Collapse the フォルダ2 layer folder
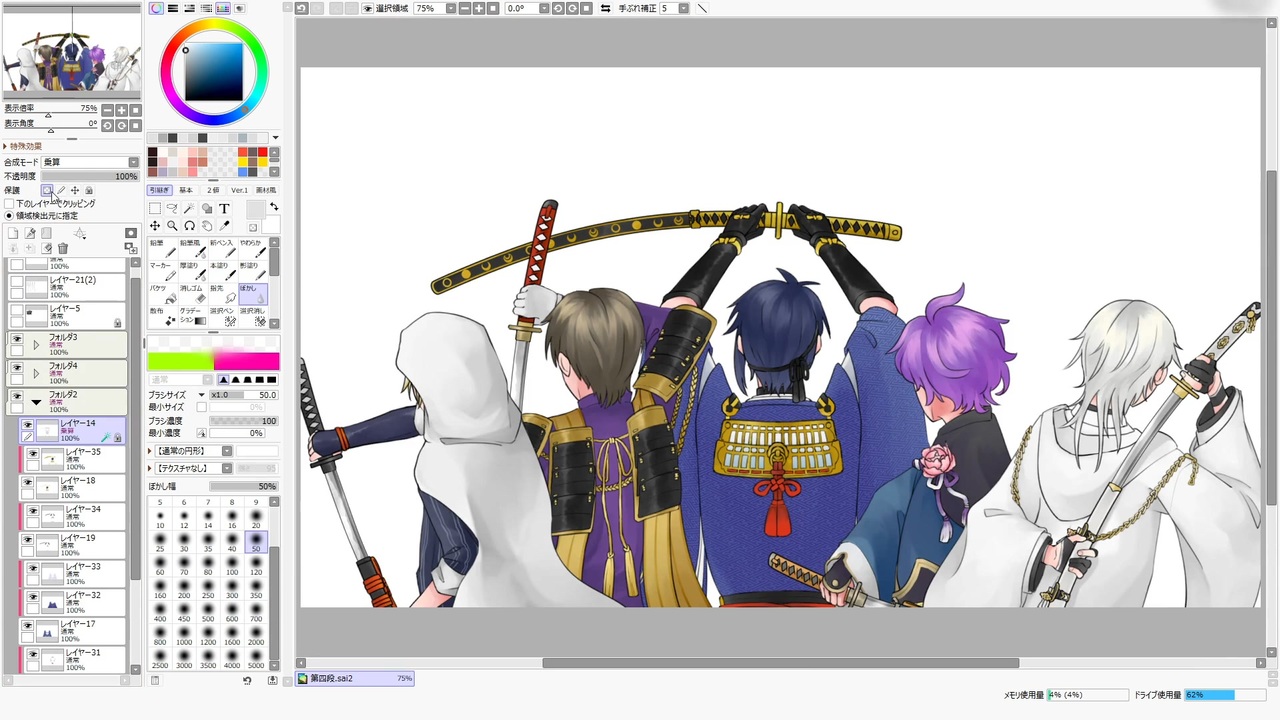This screenshot has width=1280, height=720. click(x=36, y=402)
